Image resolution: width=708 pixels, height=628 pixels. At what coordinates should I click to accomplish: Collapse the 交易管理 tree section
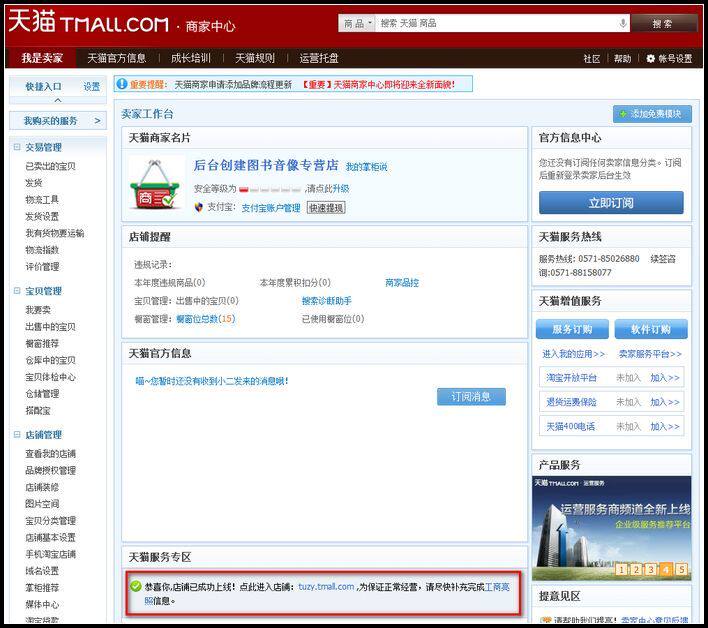pyautogui.click(x=17, y=147)
